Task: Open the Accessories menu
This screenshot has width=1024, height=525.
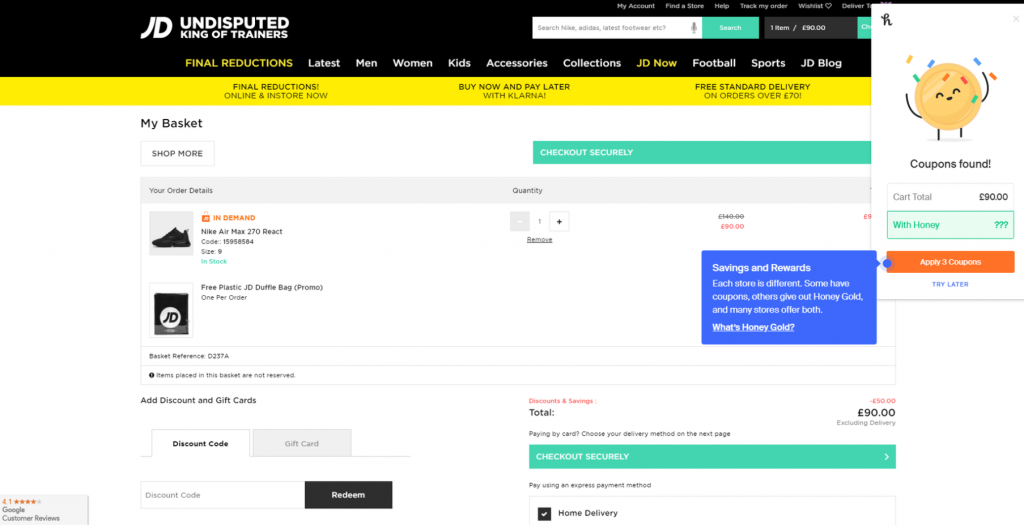Action: pyautogui.click(x=517, y=63)
